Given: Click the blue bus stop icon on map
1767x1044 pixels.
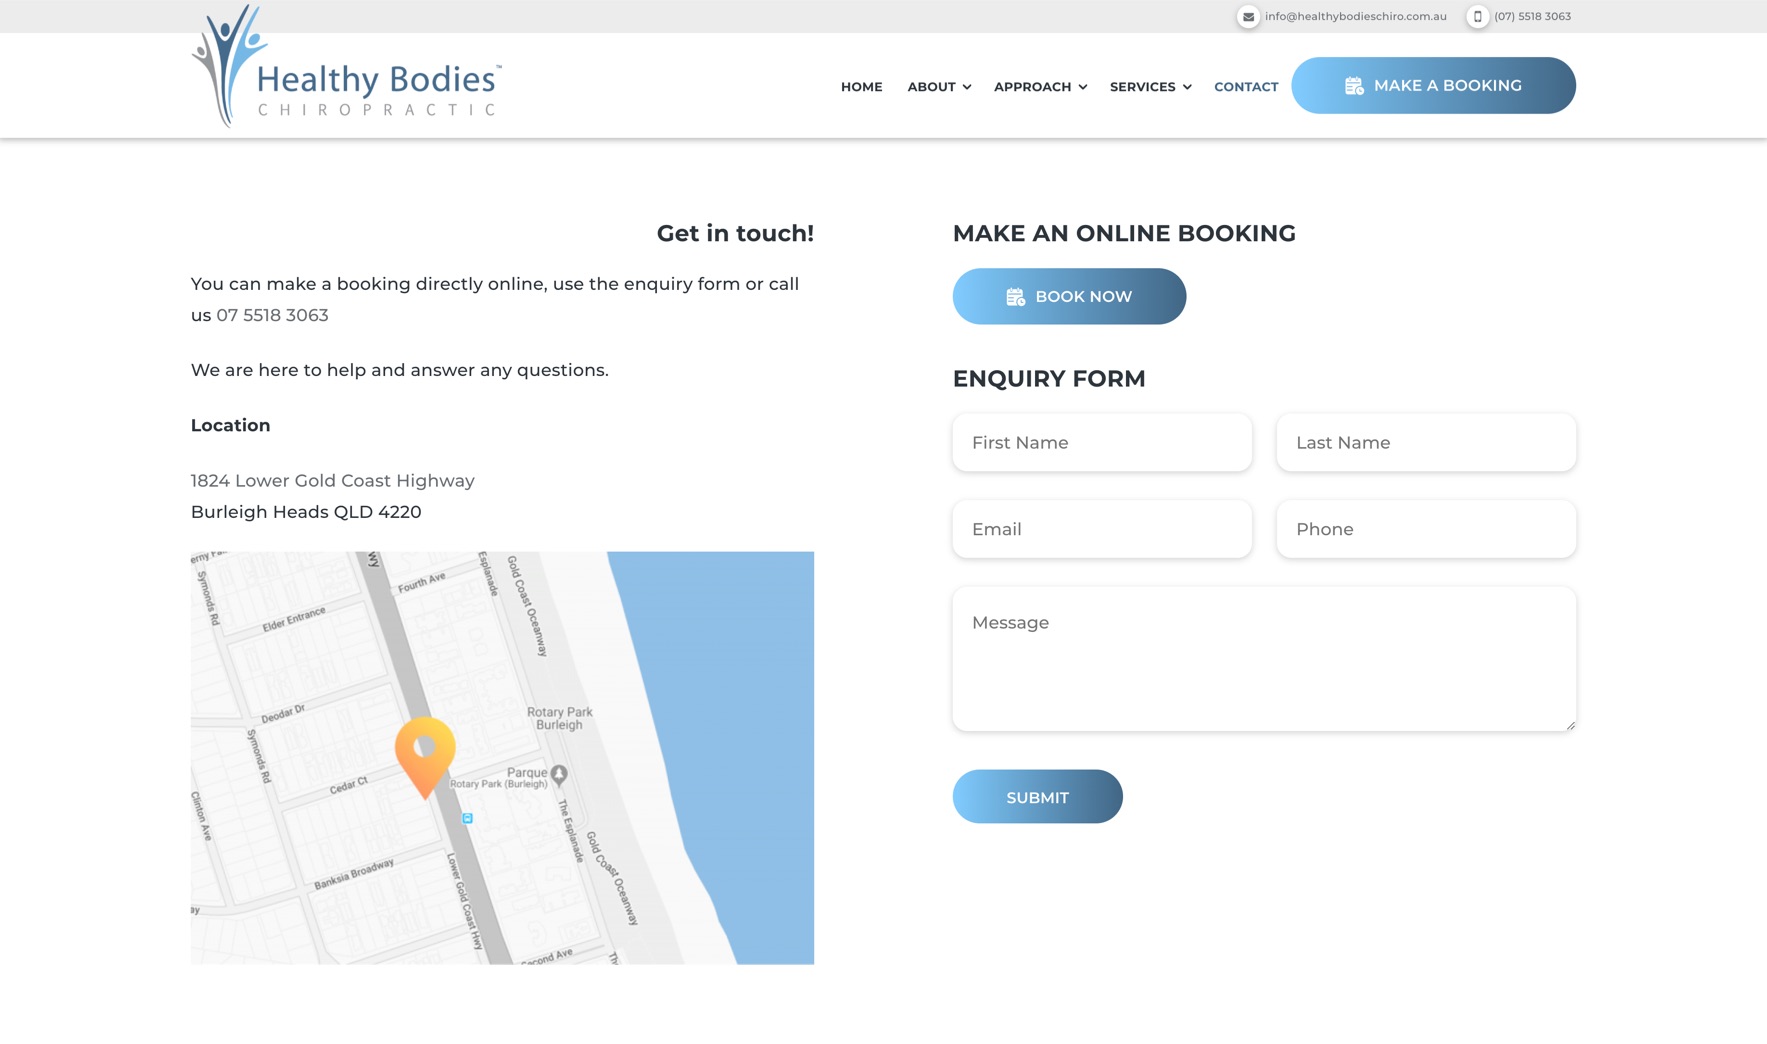Looking at the screenshot, I should tap(467, 818).
